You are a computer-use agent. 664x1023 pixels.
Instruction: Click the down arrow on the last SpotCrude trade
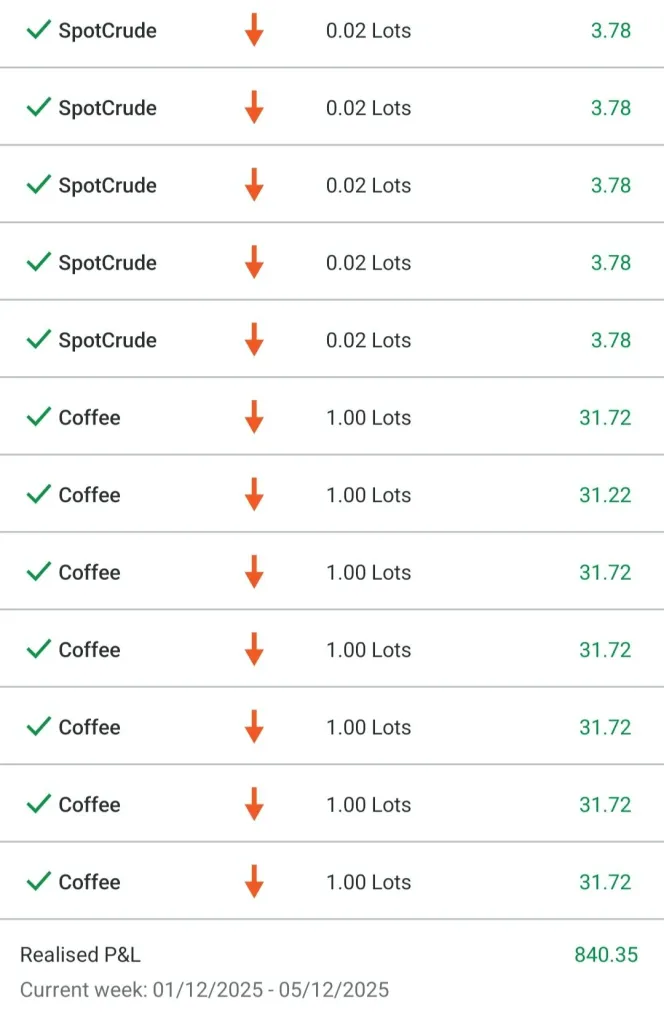point(254,340)
